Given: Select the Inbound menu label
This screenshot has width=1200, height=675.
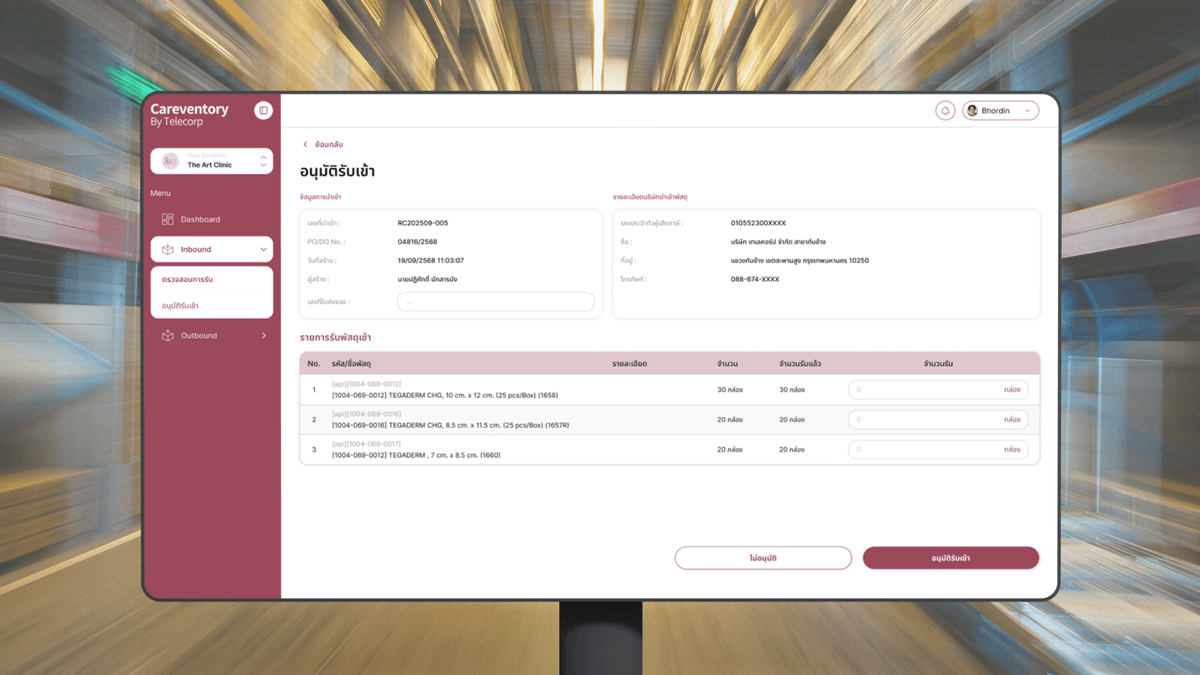Looking at the screenshot, I should click(x=196, y=249).
